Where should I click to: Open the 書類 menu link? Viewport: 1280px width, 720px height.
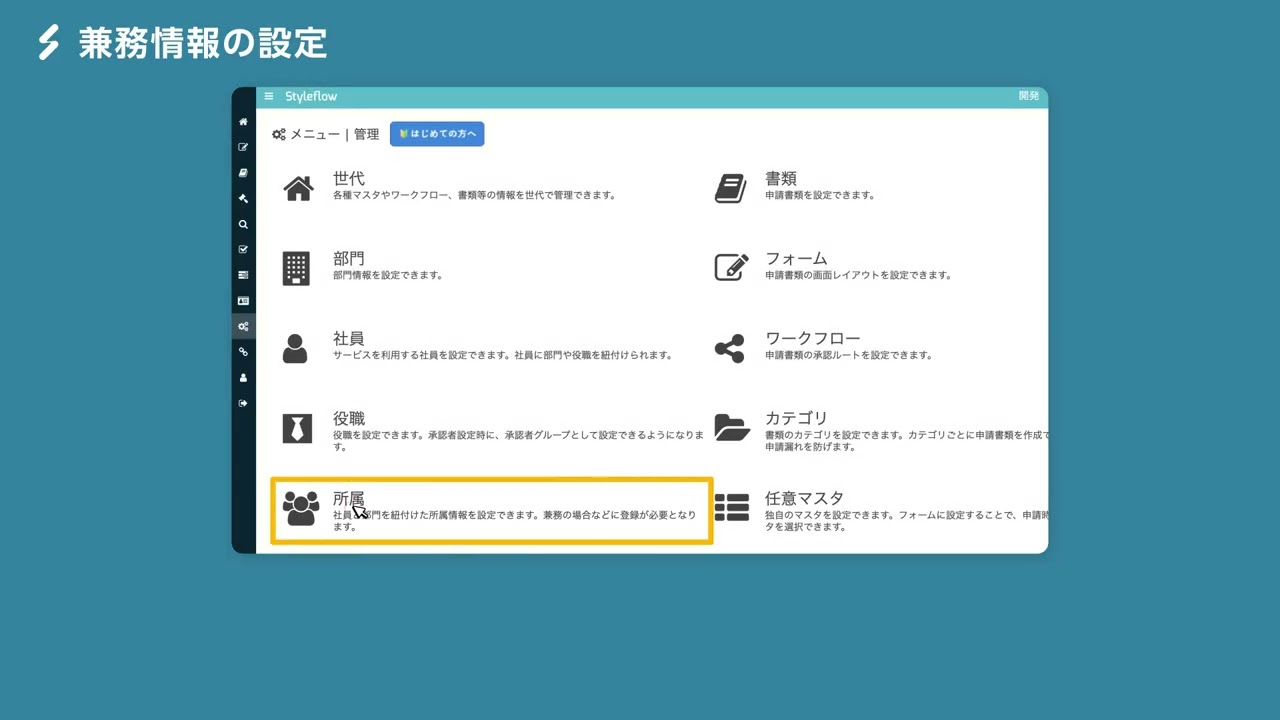click(781, 179)
